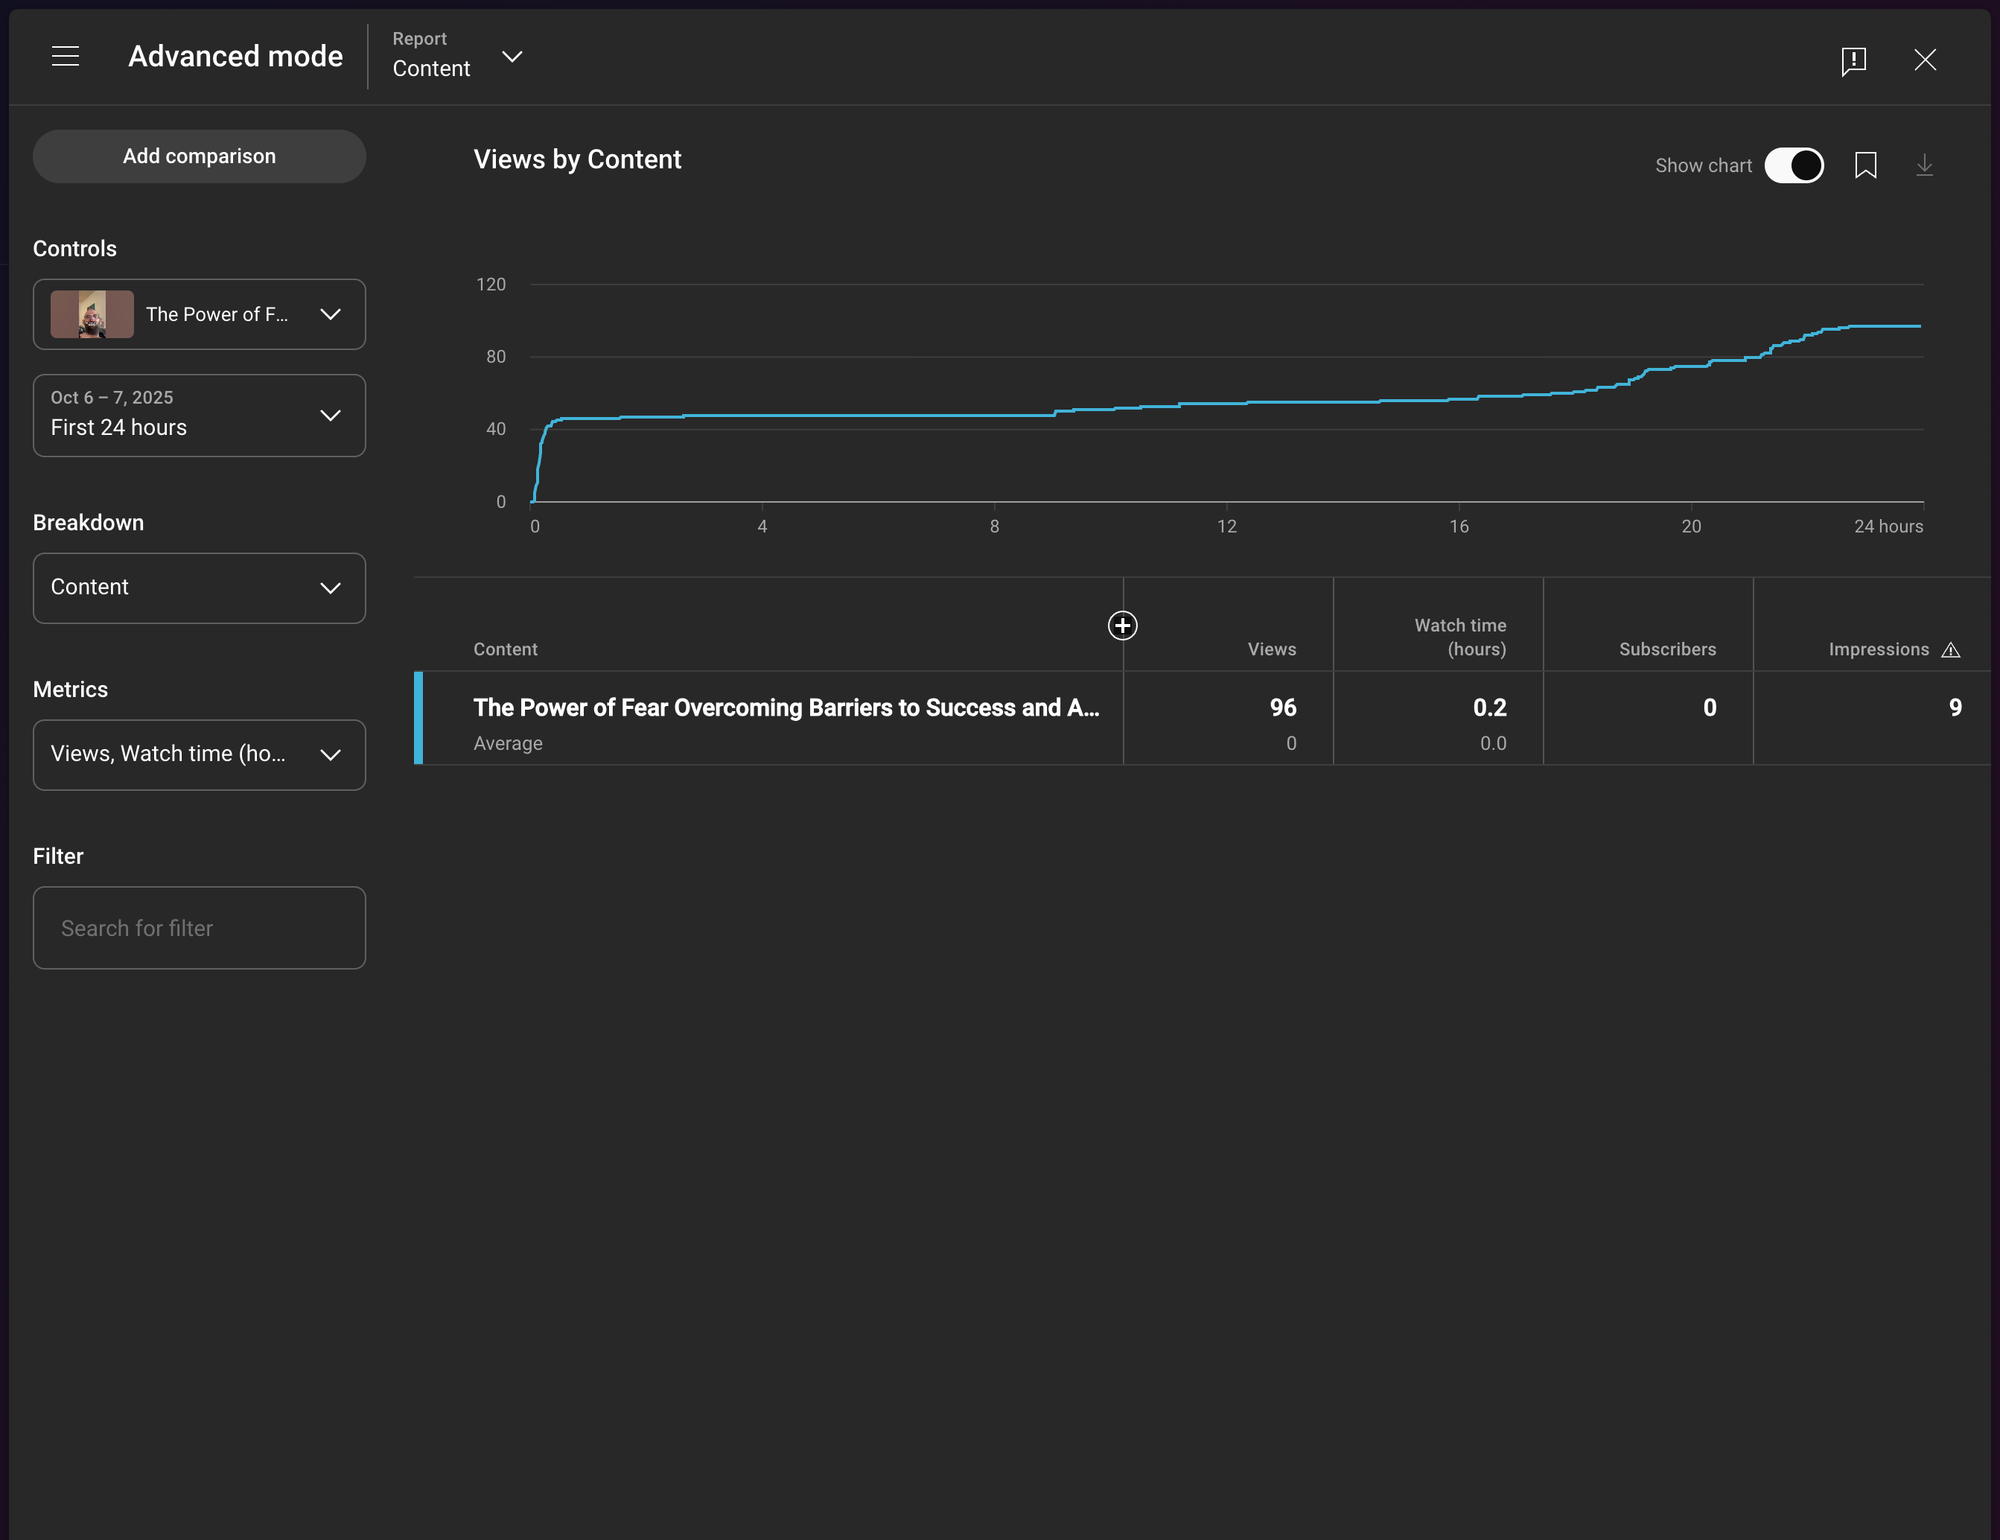
Task: Click the Impressions warning triangle icon
Action: (x=1950, y=650)
